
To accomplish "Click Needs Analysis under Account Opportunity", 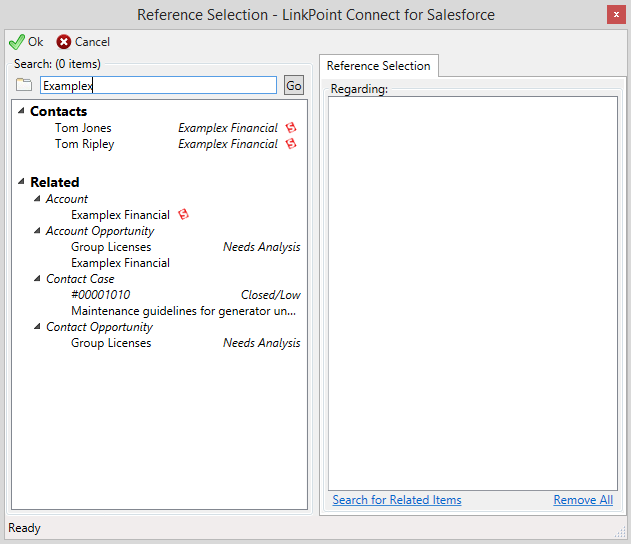I will pos(262,247).
